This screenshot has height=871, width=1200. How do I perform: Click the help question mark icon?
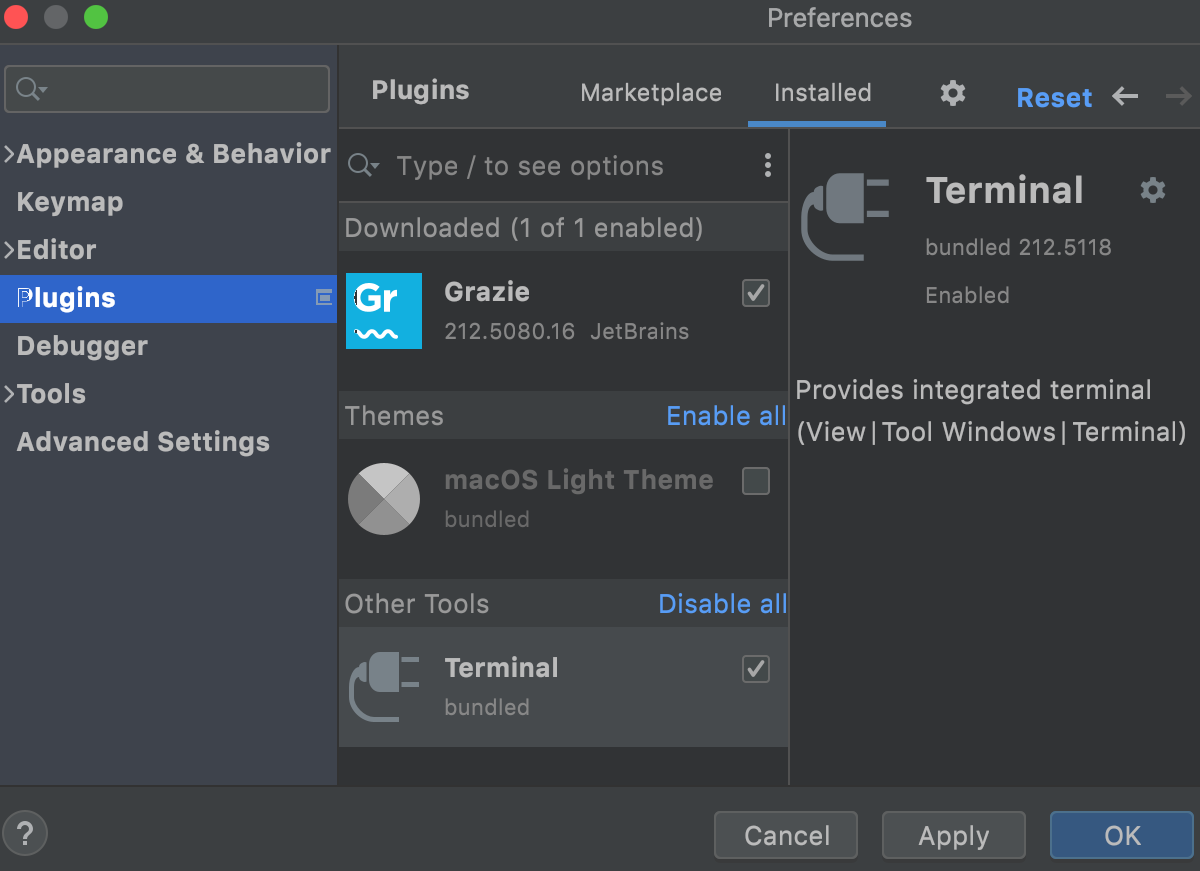tap(25, 832)
